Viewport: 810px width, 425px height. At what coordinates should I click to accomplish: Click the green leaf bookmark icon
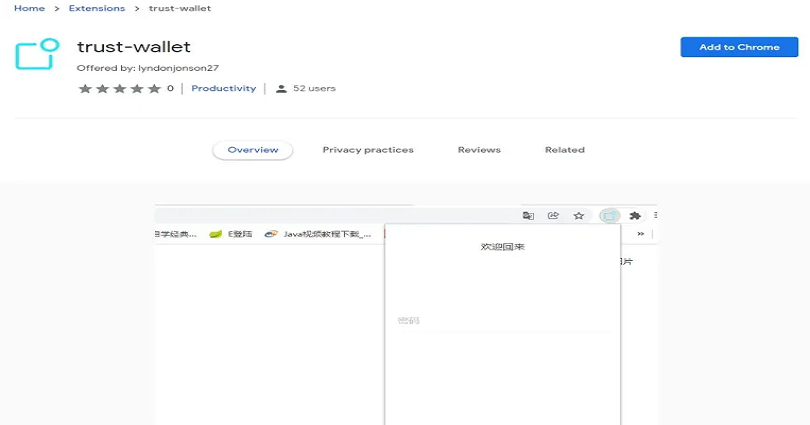pos(215,234)
